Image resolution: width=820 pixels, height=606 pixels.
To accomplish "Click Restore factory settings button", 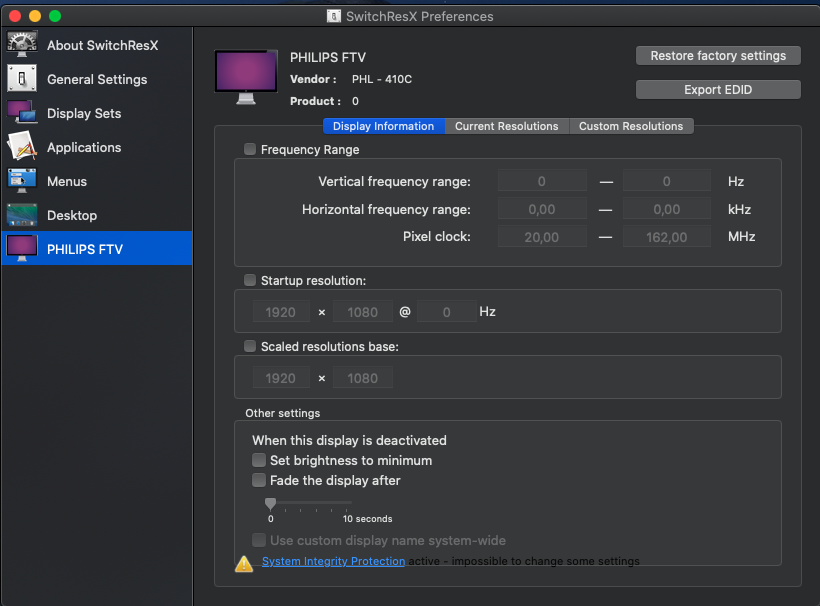I will click(718, 55).
